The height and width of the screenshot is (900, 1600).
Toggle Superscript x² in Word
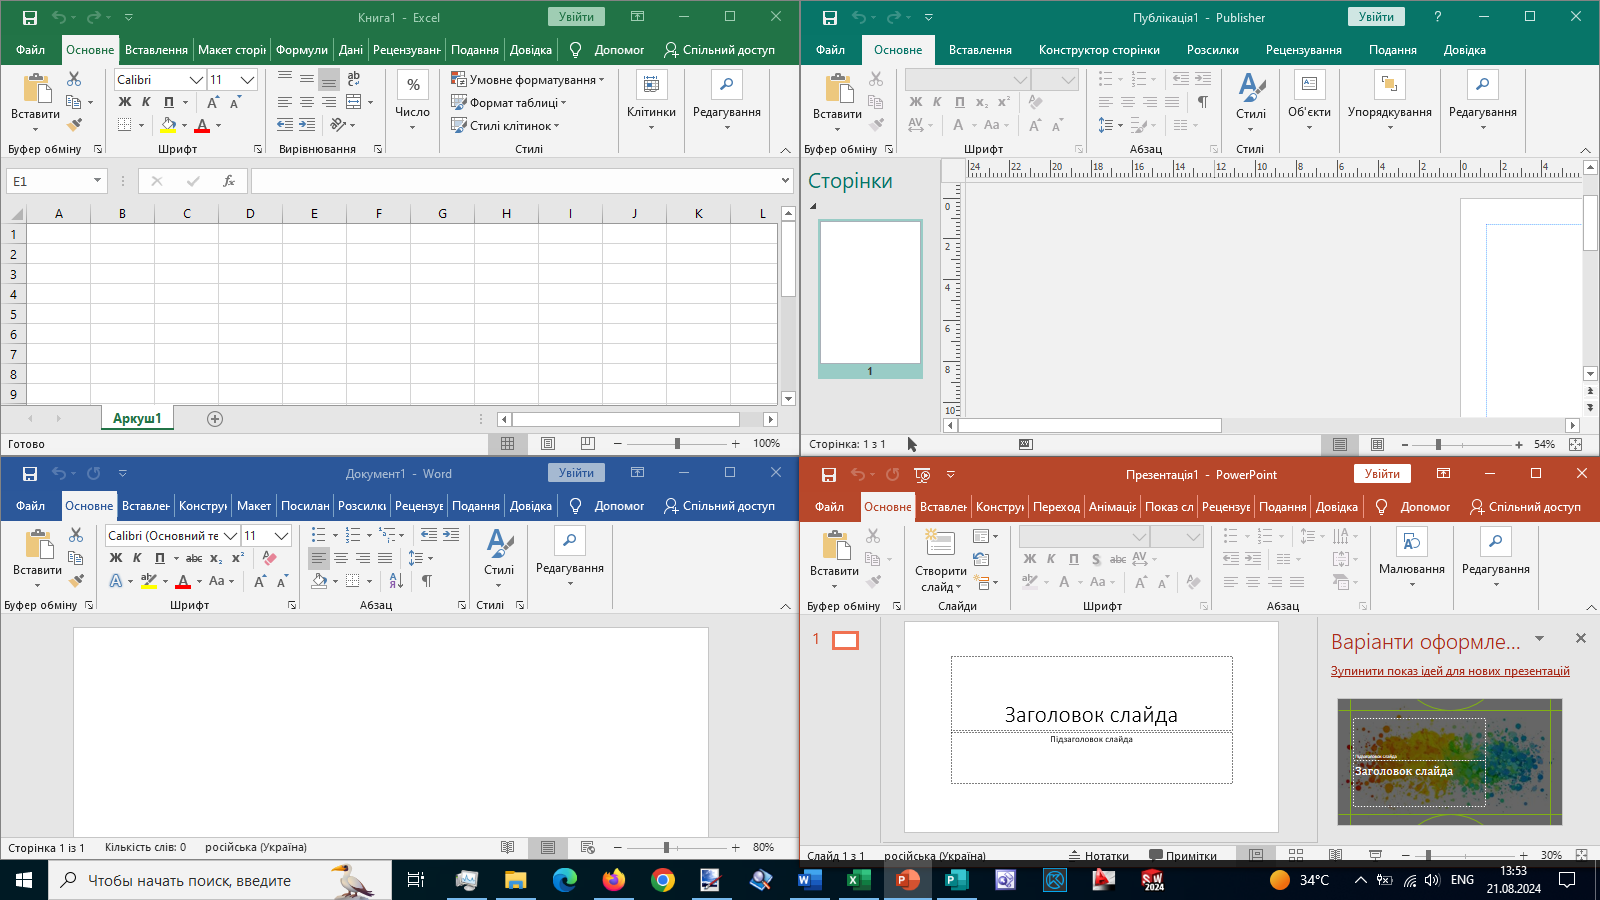pos(238,558)
